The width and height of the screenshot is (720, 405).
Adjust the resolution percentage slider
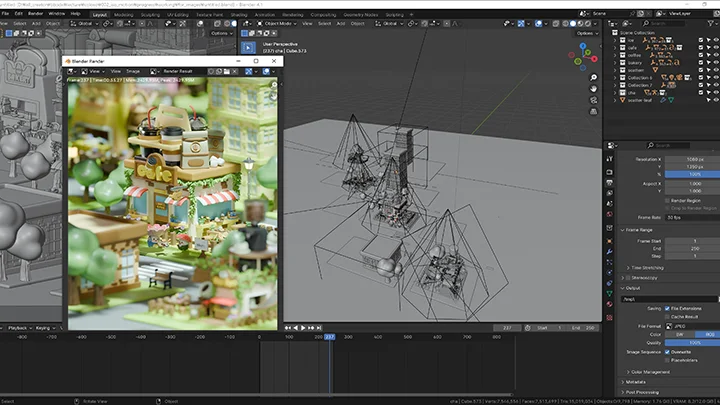692,174
